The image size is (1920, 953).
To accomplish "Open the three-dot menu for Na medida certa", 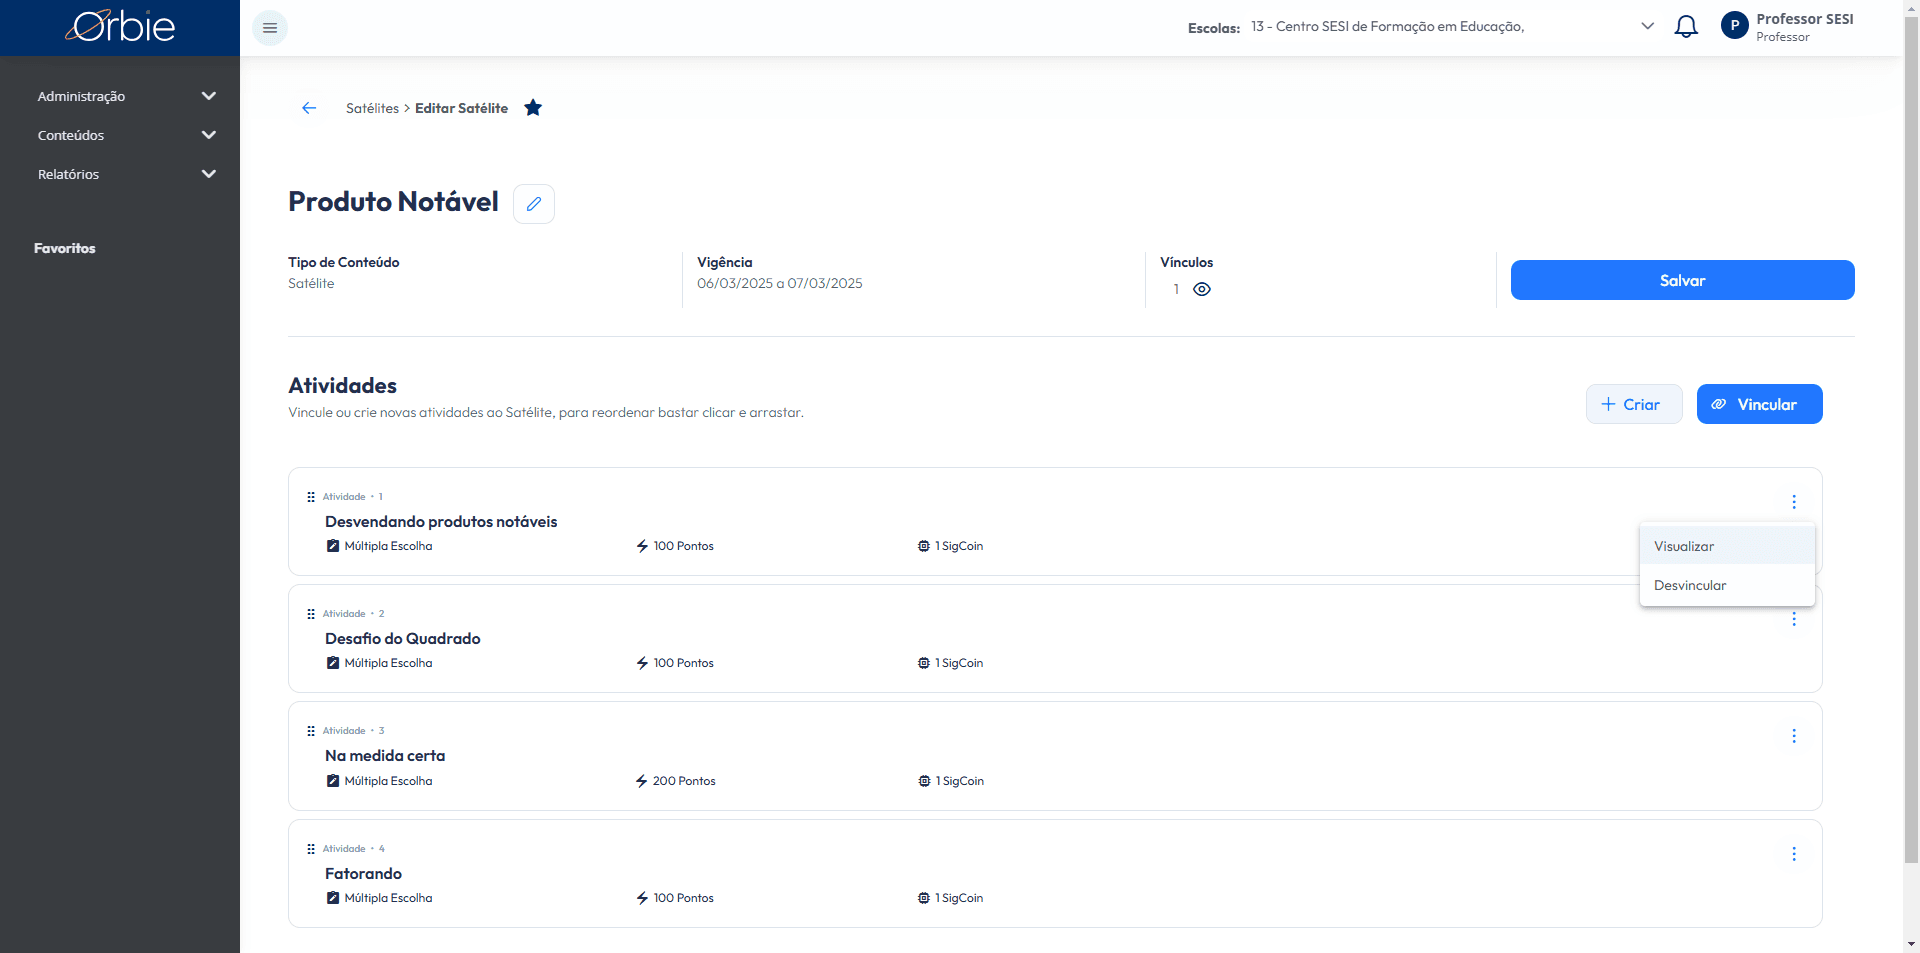I will (x=1794, y=736).
